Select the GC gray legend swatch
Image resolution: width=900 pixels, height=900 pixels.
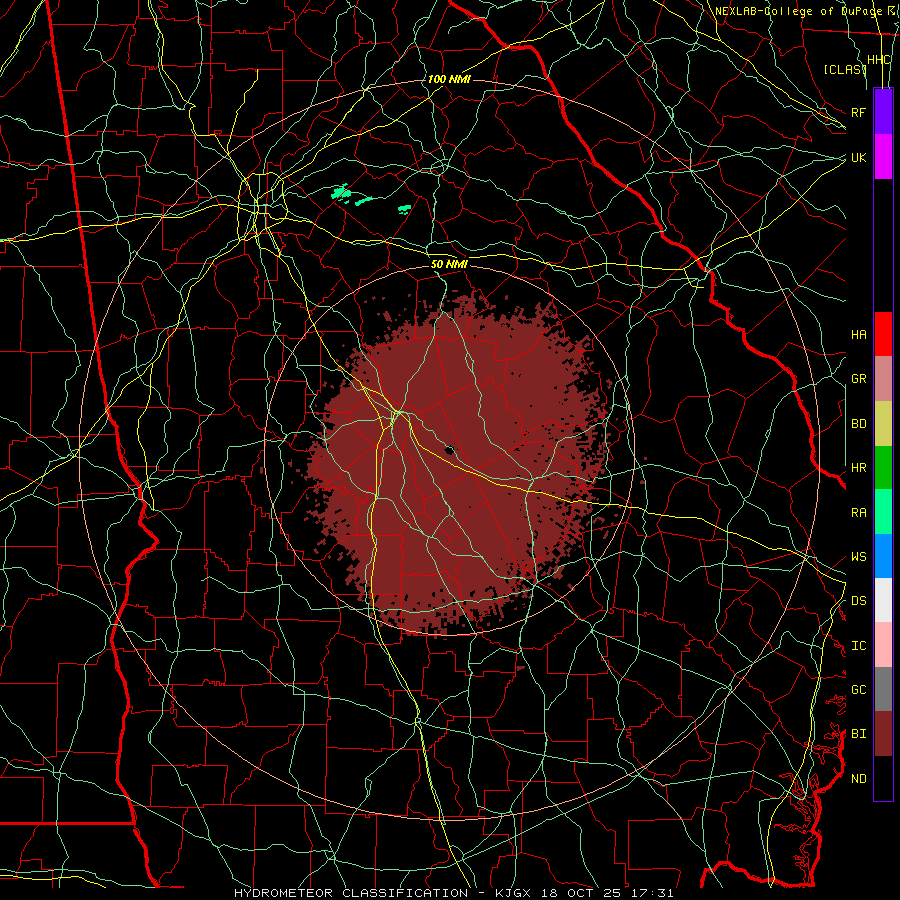point(883,689)
